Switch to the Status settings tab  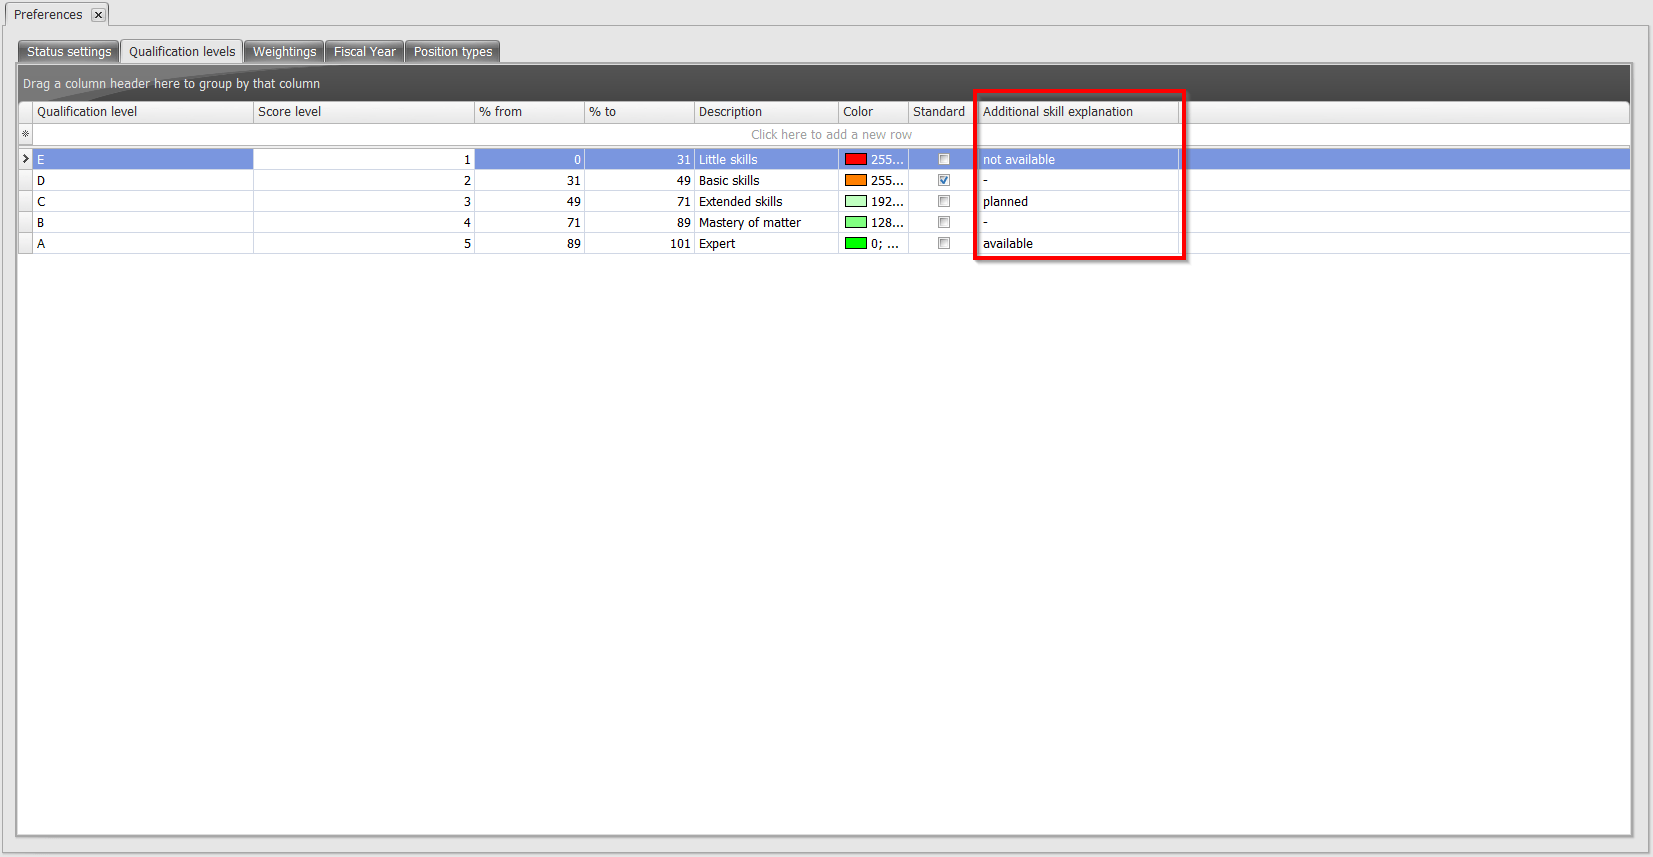[69, 52]
